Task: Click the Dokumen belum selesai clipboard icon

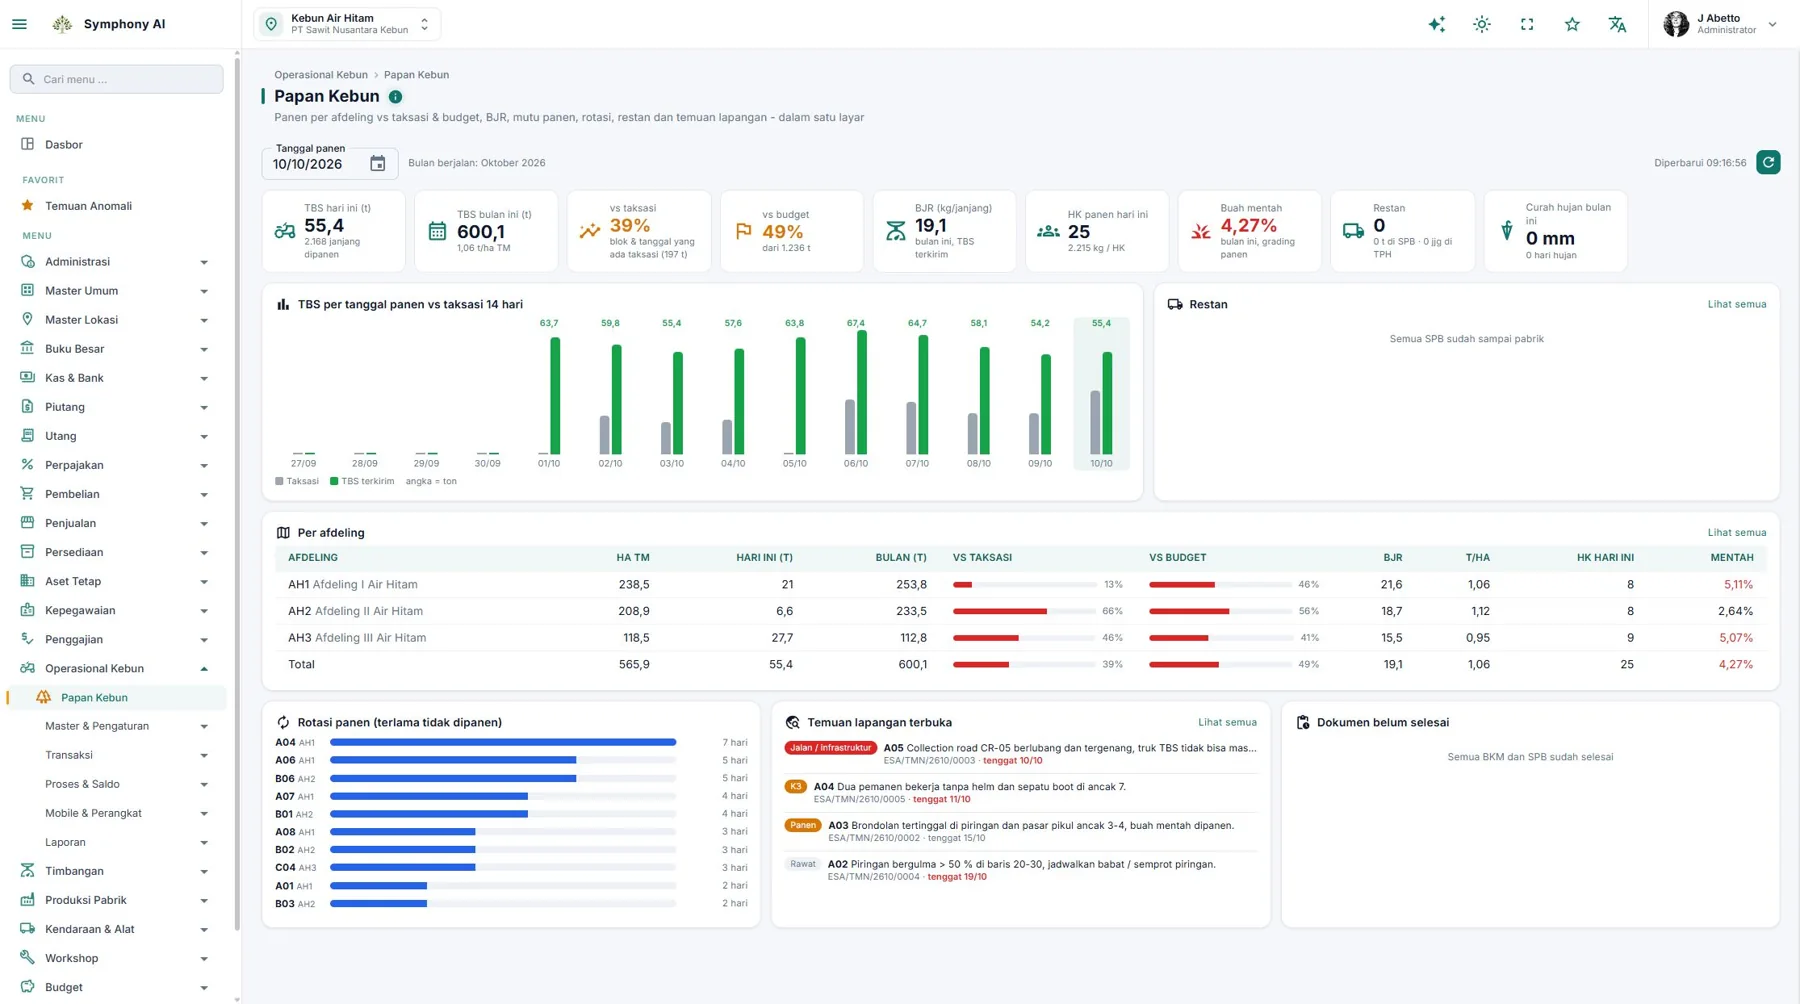Action: click(x=1302, y=722)
